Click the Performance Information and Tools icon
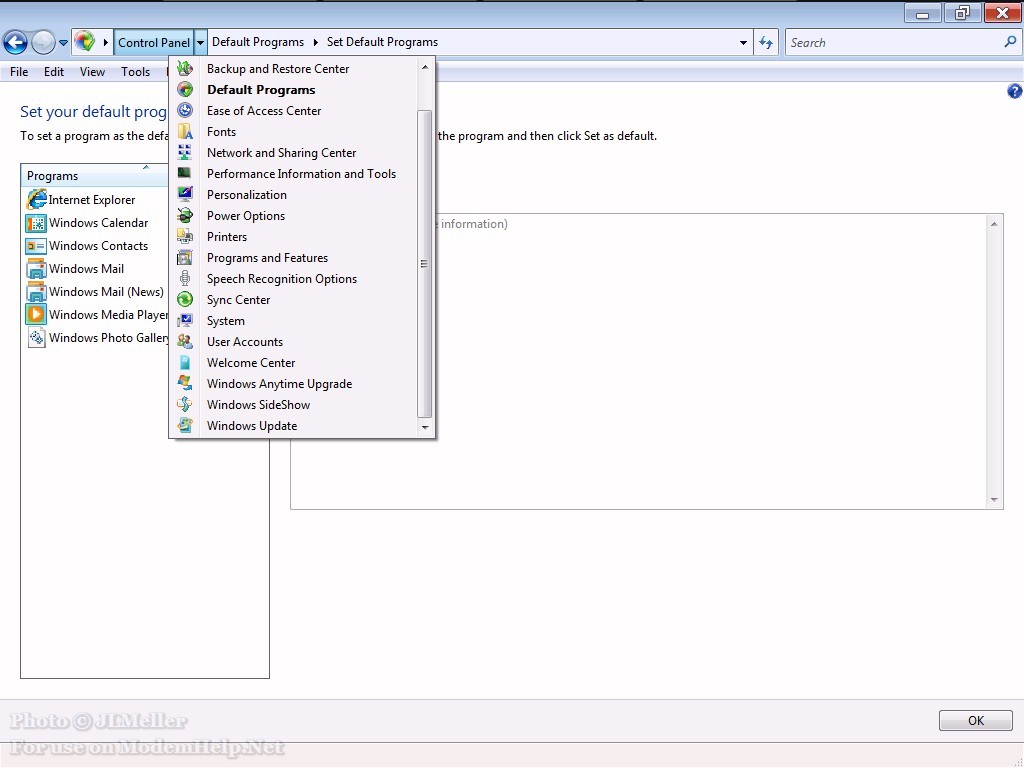 pyautogui.click(x=185, y=173)
